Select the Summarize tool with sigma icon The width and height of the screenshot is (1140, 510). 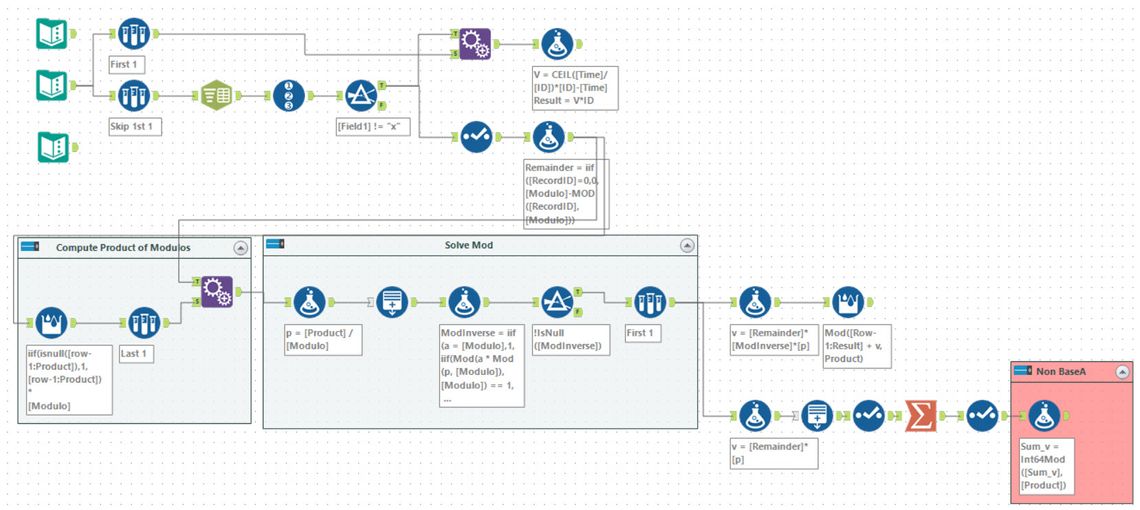pyautogui.click(x=920, y=415)
